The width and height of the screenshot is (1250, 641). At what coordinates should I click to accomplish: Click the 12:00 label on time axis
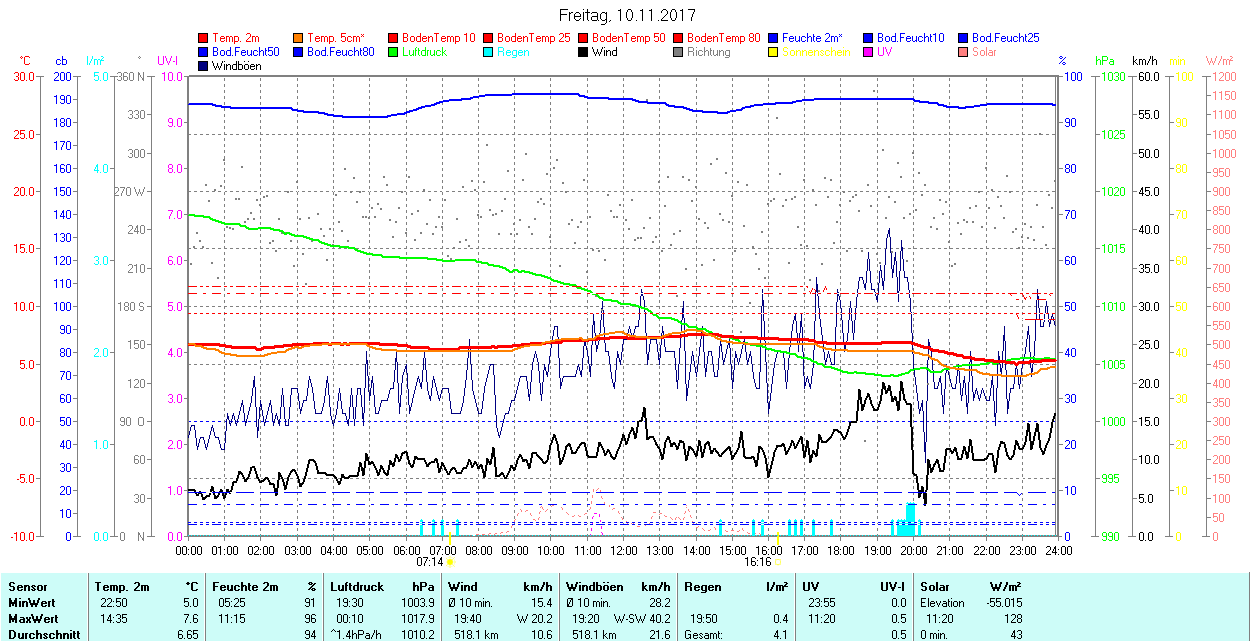click(x=624, y=550)
